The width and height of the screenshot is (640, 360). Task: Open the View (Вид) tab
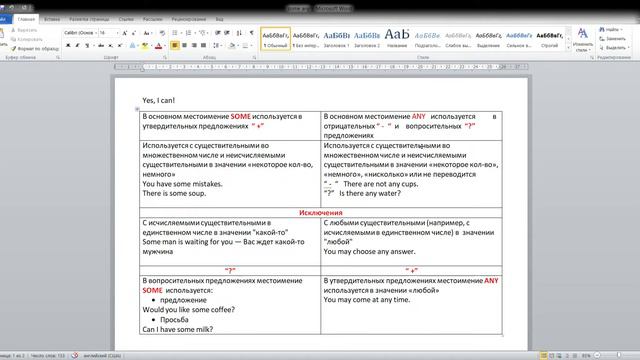219,19
